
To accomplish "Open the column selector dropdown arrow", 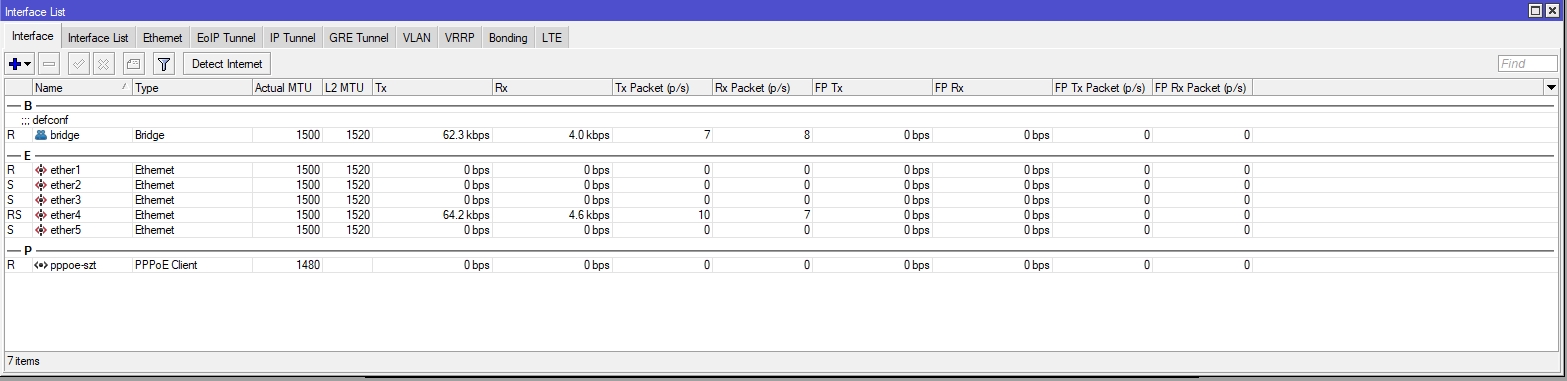I will tap(1551, 88).
